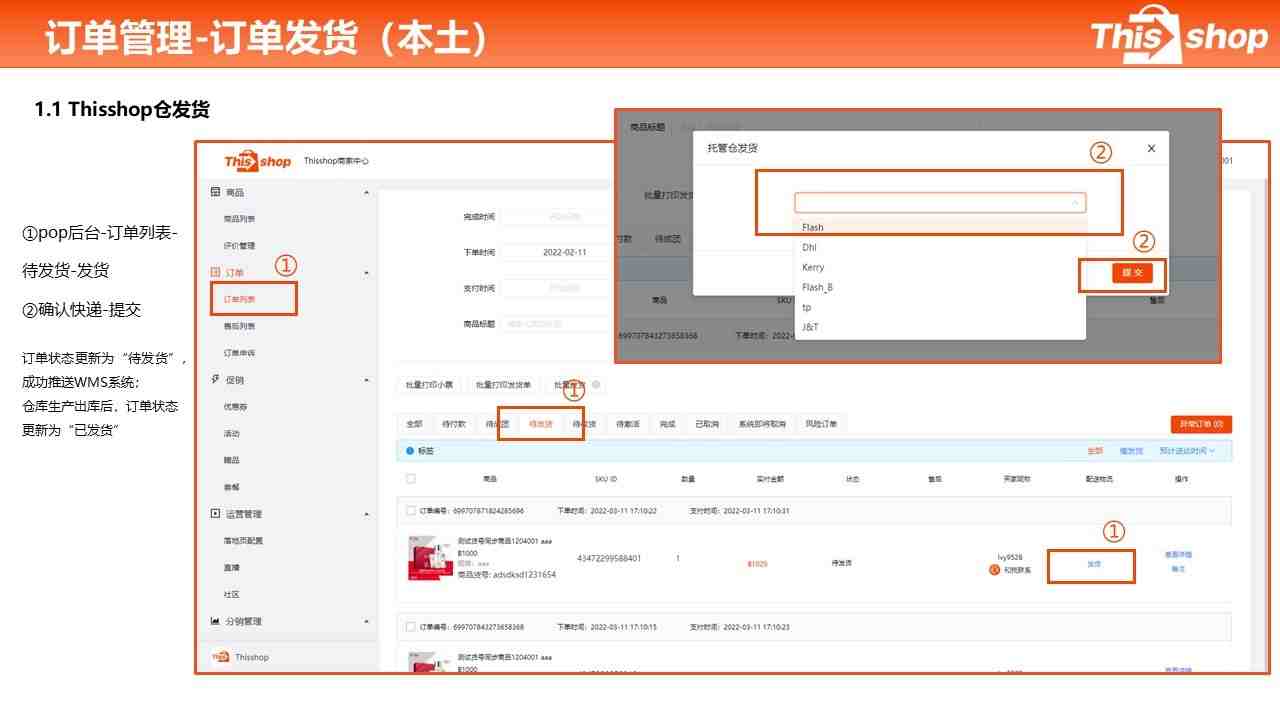Switch to the 系统即将取消 order tab
This screenshot has width=1280, height=720.
coord(762,424)
